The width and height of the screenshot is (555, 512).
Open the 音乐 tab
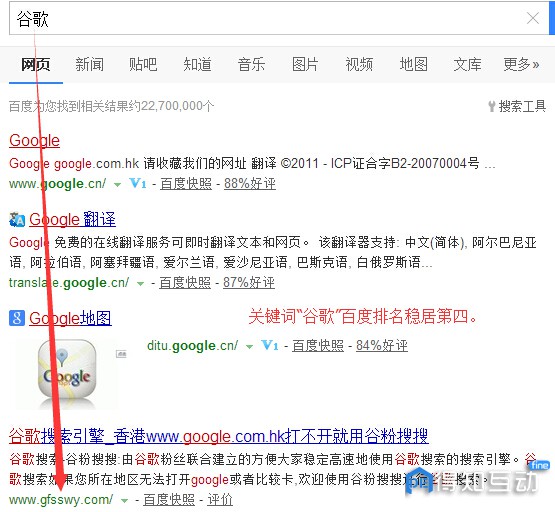251,65
